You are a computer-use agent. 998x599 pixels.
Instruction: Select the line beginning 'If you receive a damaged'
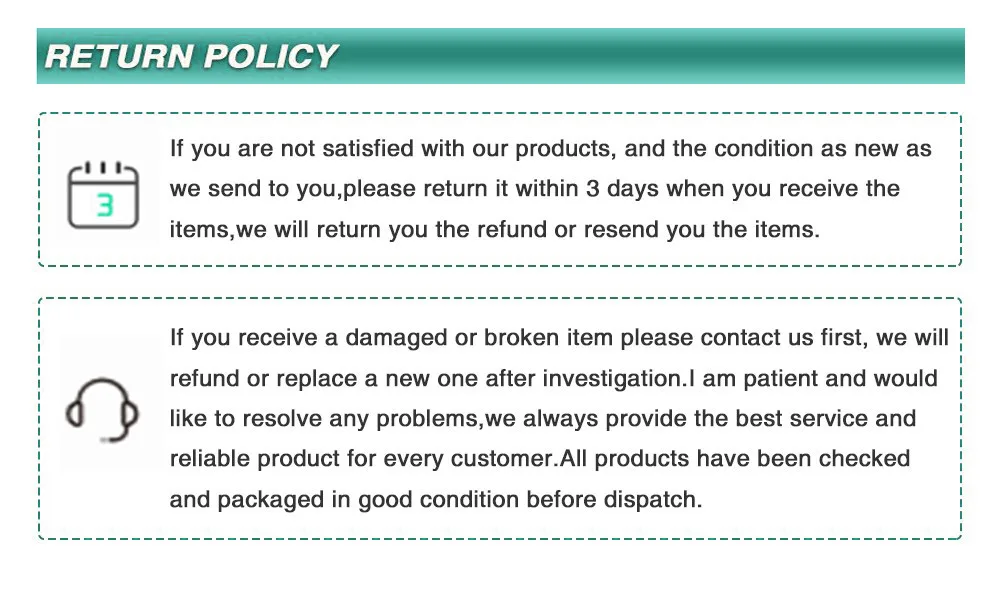(559, 338)
